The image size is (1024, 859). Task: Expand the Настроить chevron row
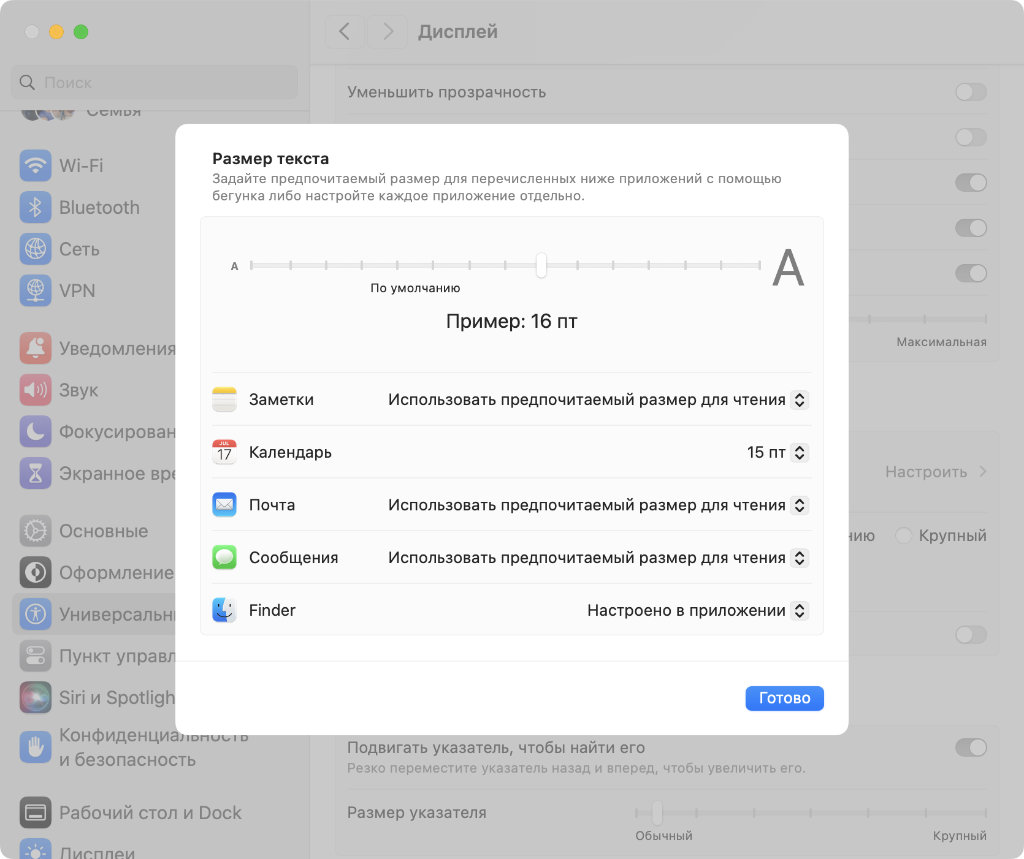[x=983, y=472]
